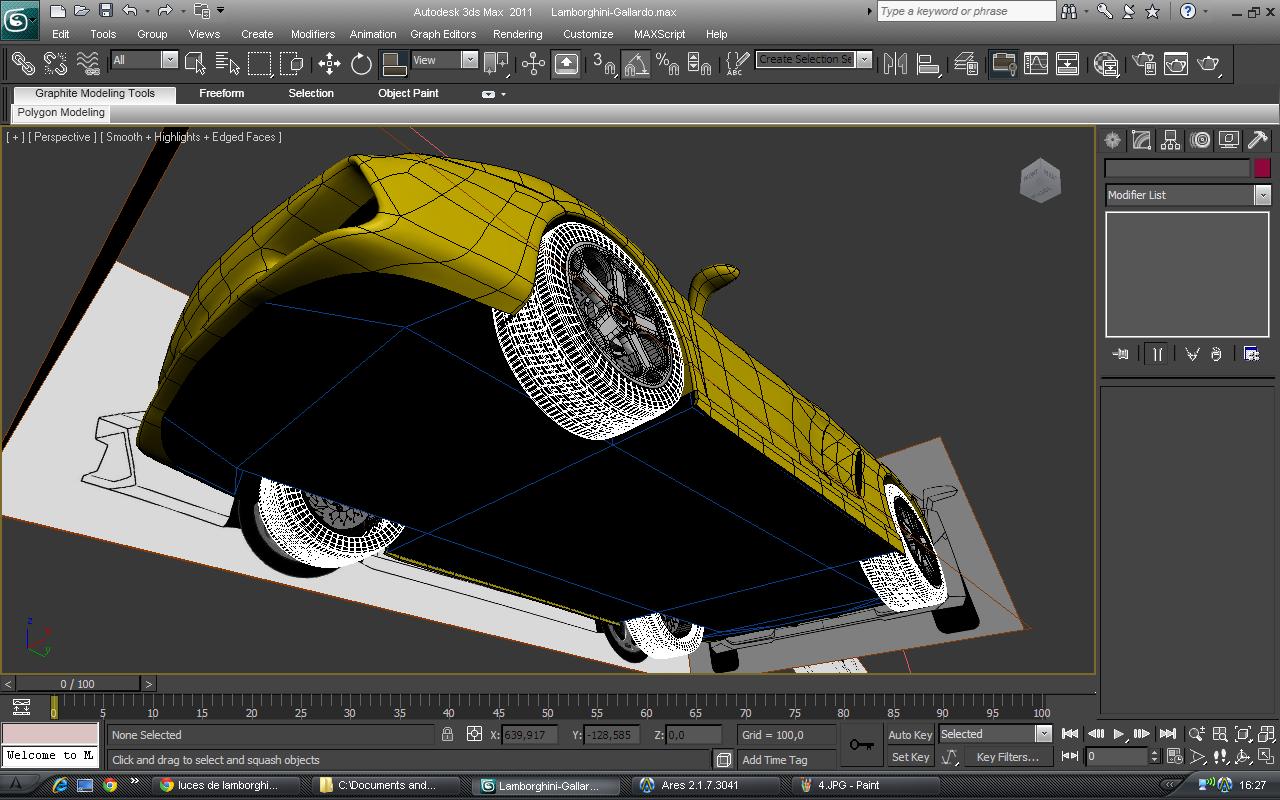This screenshot has height=800, width=1280.
Task: Switch to the Freeform ribbon tab
Action: click(x=221, y=93)
